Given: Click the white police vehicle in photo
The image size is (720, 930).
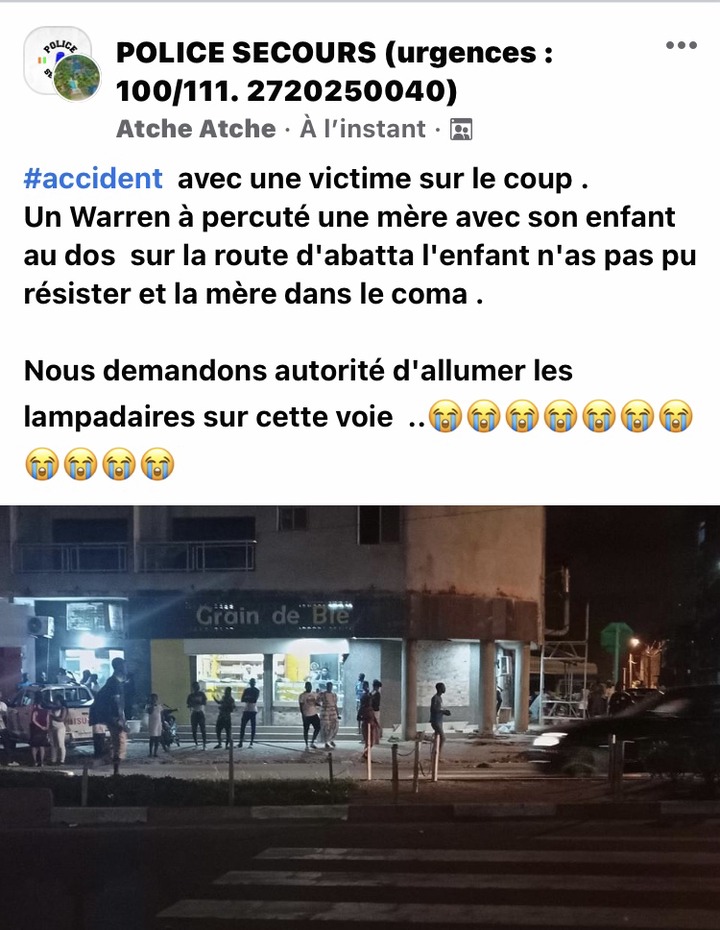Looking at the screenshot, I should tap(50, 714).
